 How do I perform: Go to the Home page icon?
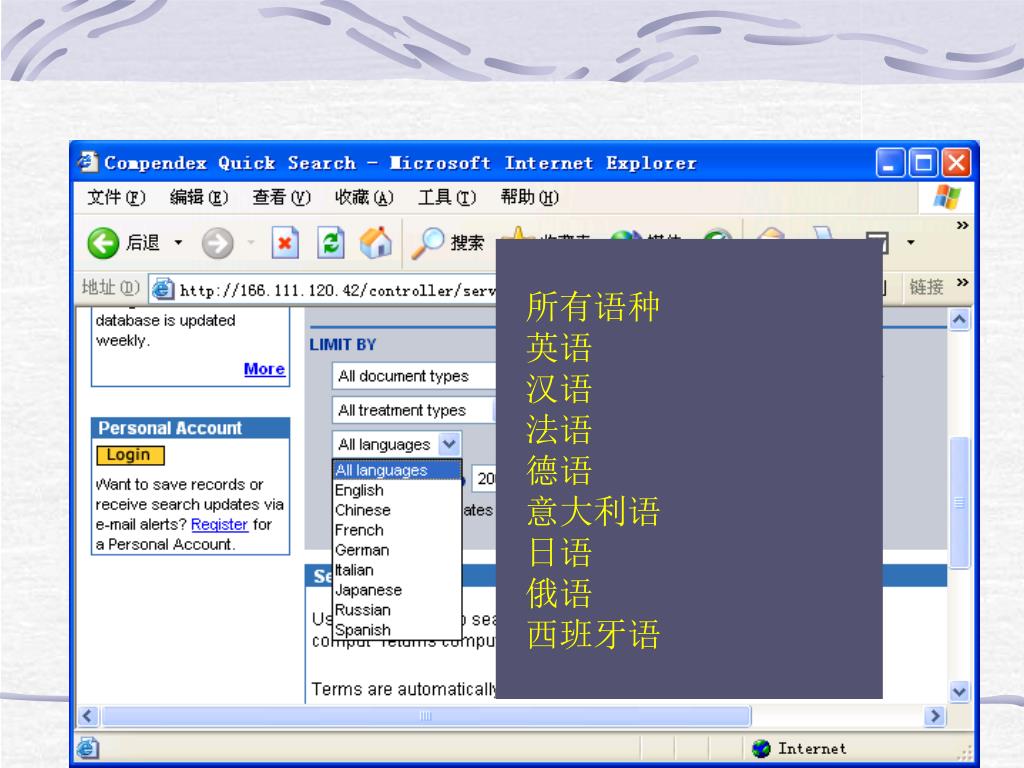click(x=376, y=242)
